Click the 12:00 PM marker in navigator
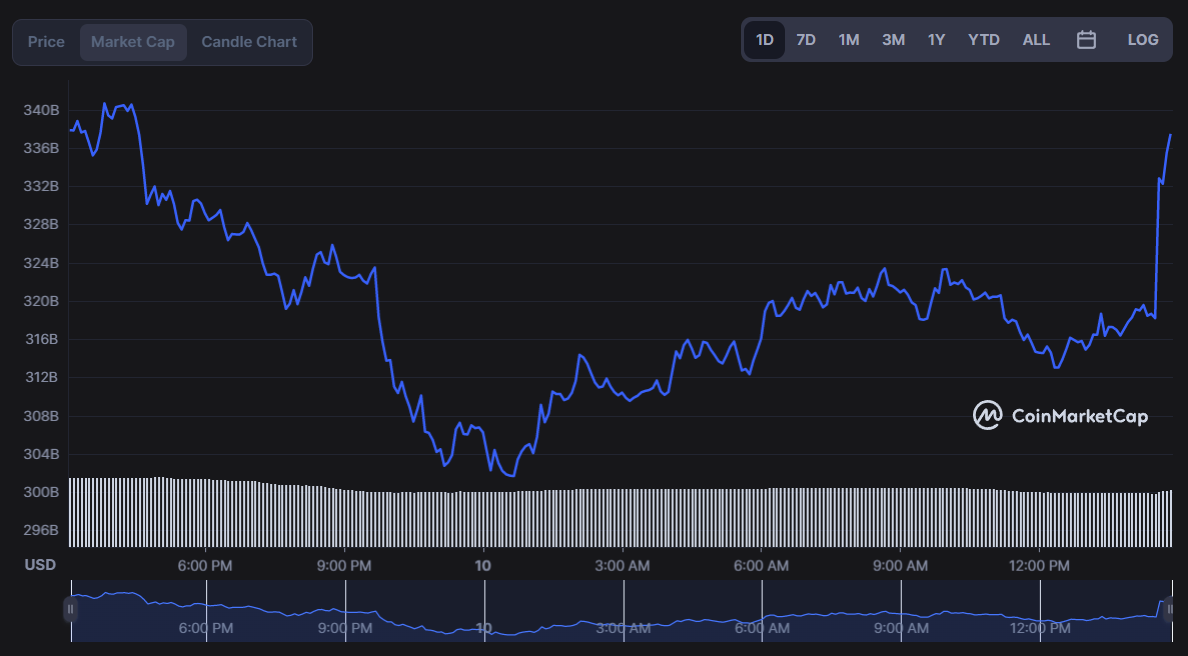 click(x=1040, y=628)
